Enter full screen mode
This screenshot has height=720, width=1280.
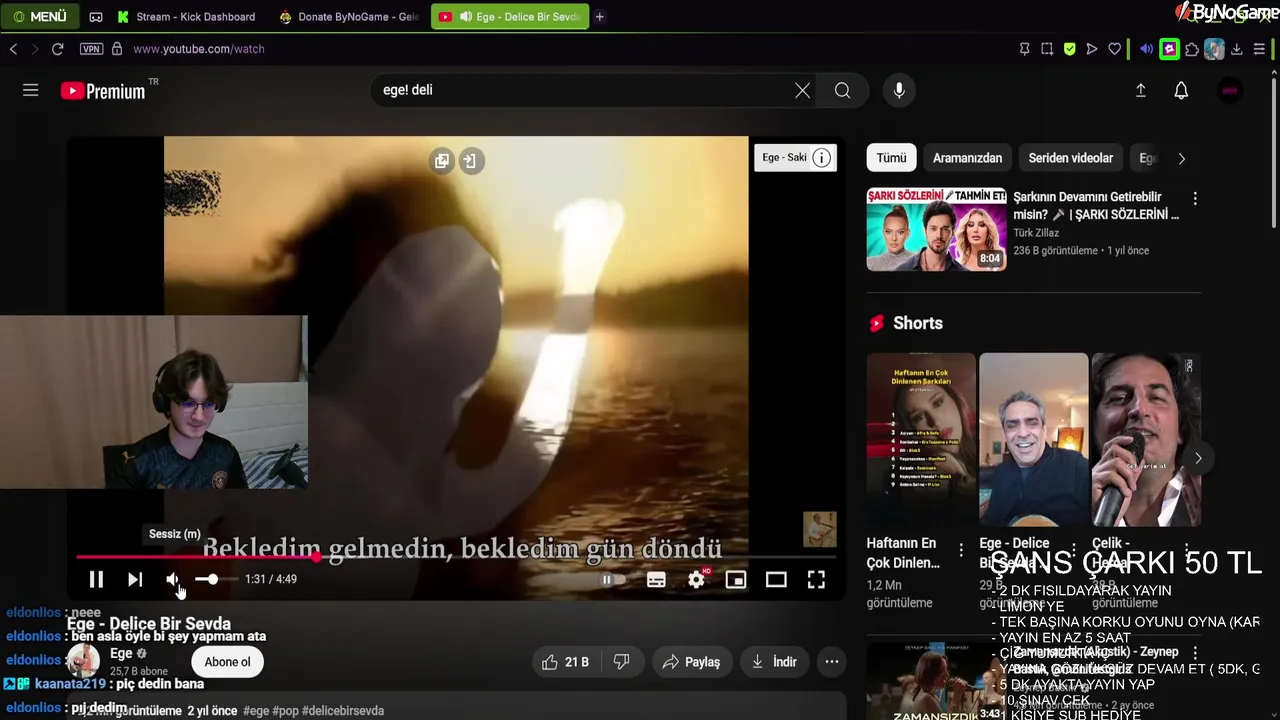pos(816,579)
